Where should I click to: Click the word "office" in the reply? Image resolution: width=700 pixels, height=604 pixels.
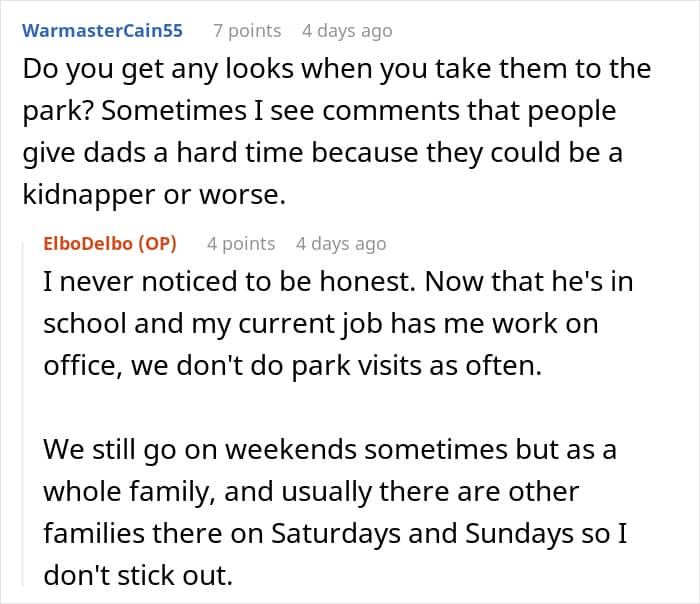pyautogui.click(x=79, y=365)
